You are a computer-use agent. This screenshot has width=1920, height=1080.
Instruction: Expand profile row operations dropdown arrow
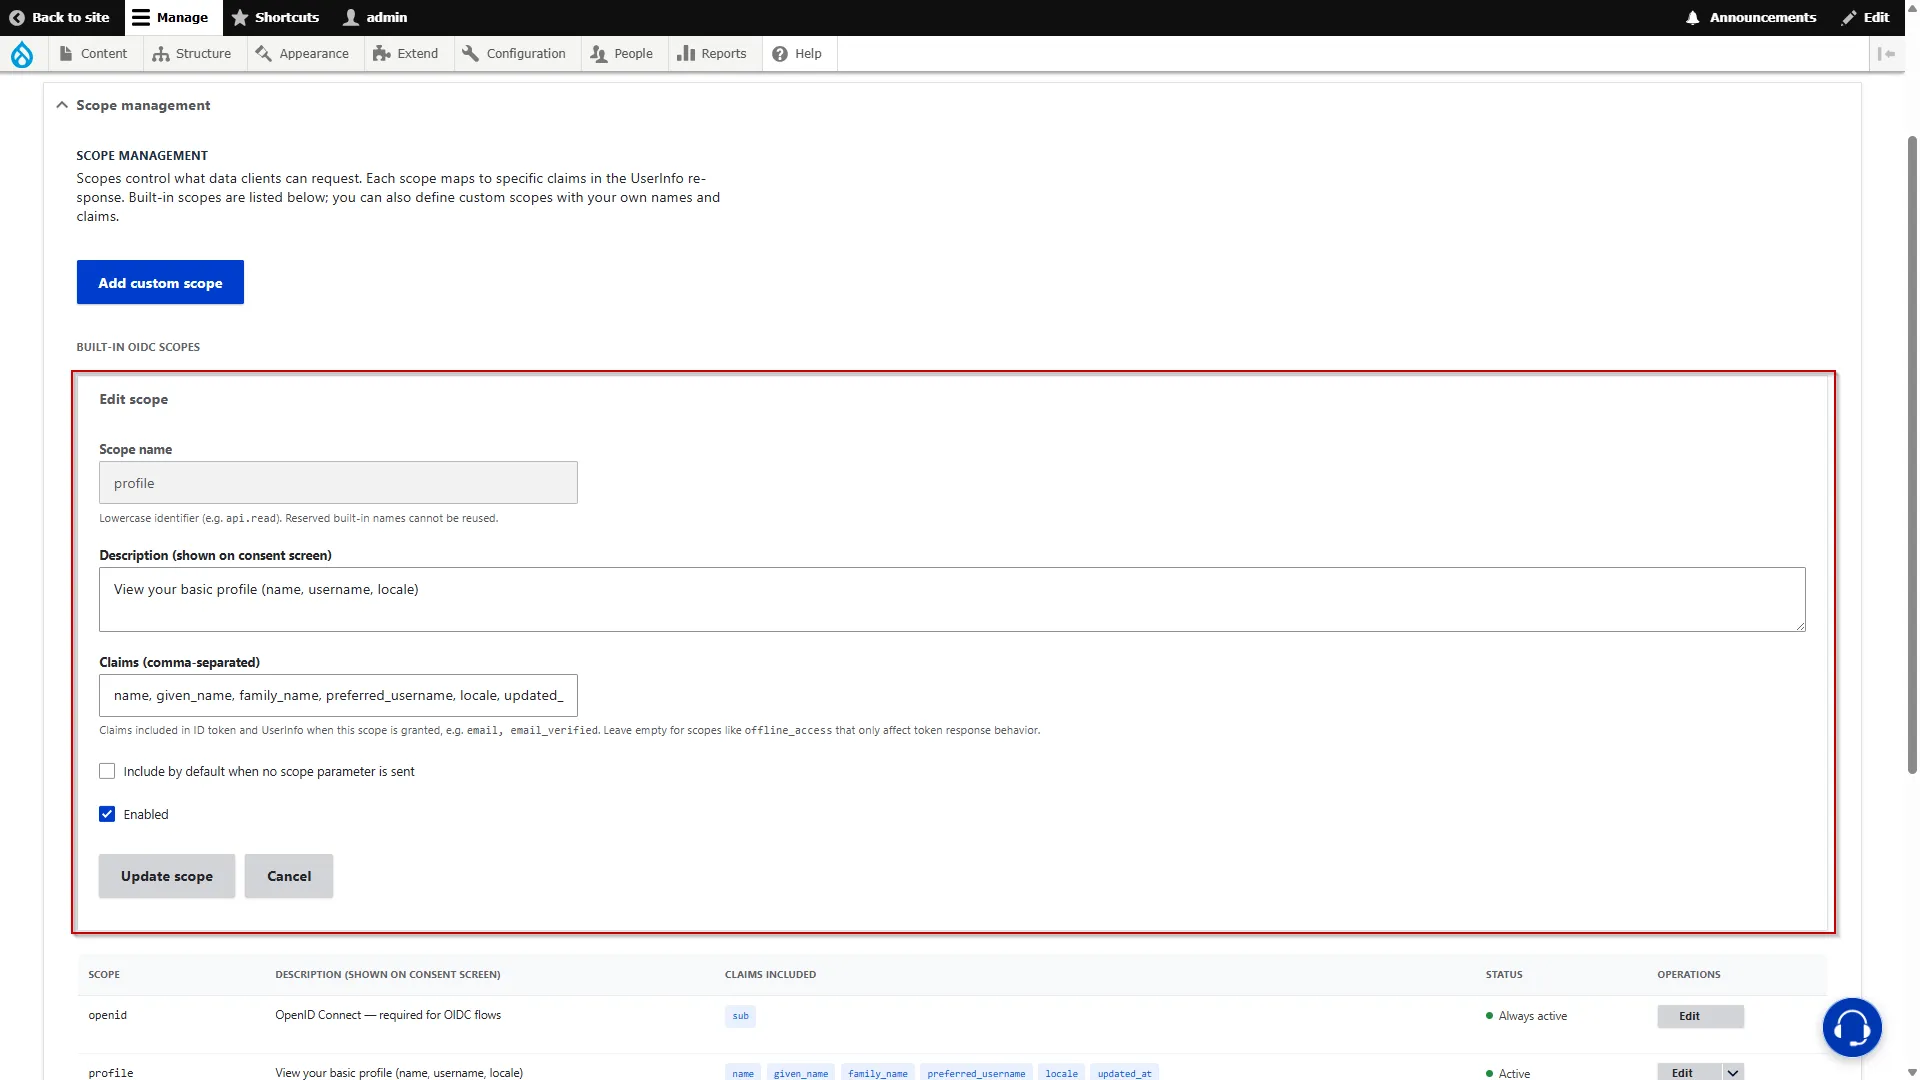tap(1733, 1072)
